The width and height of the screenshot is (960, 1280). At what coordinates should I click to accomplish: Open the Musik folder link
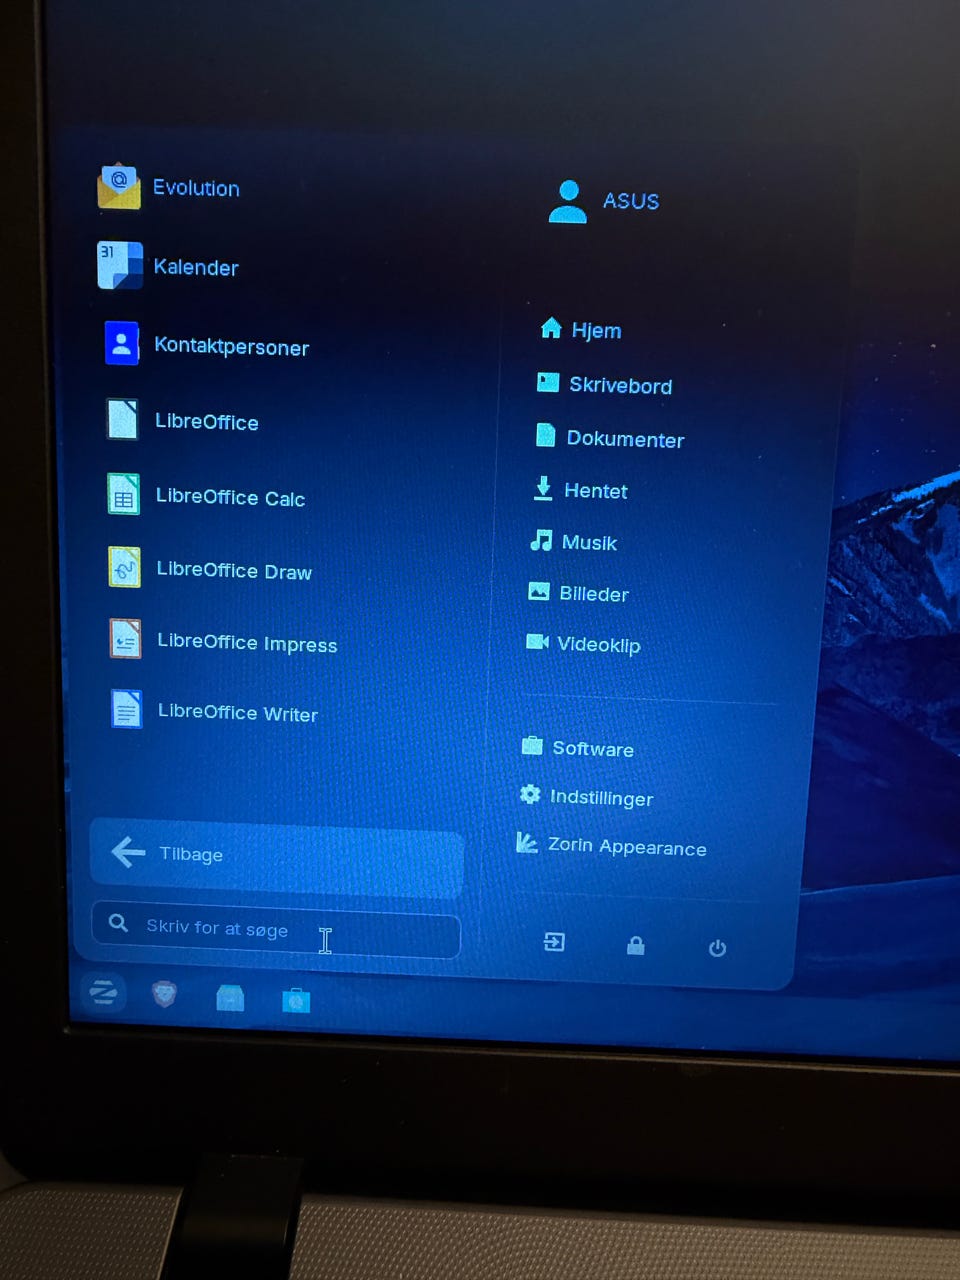(589, 542)
